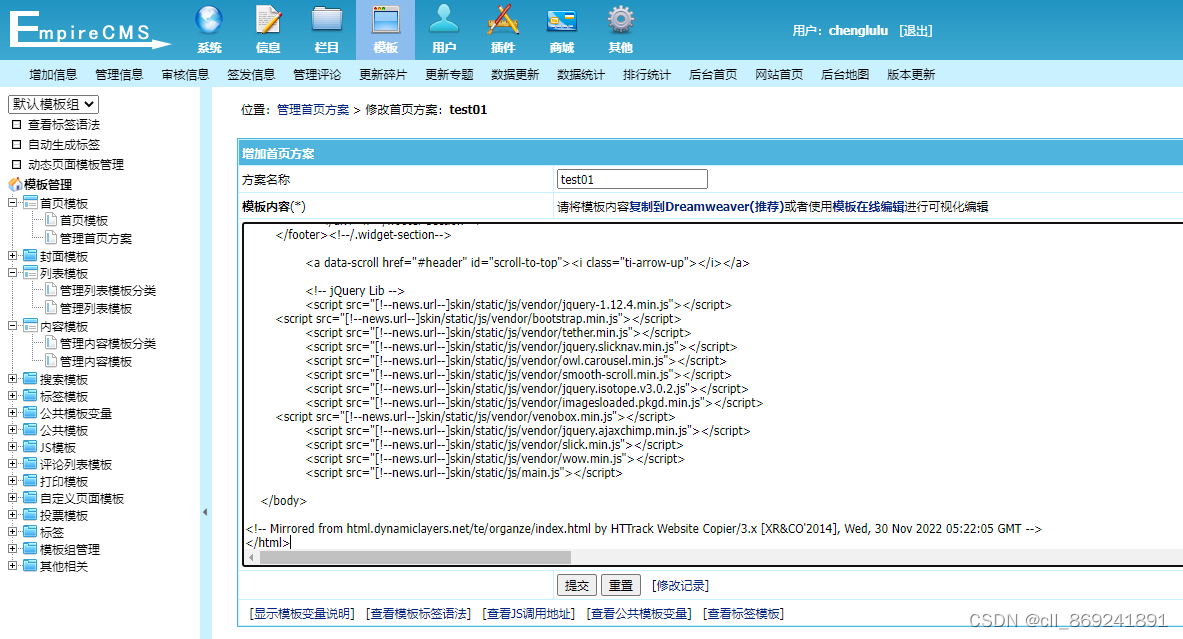The height and width of the screenshot is (639, 1183).
Task: Click the 提交 submit button
Action: coord(576,585)
